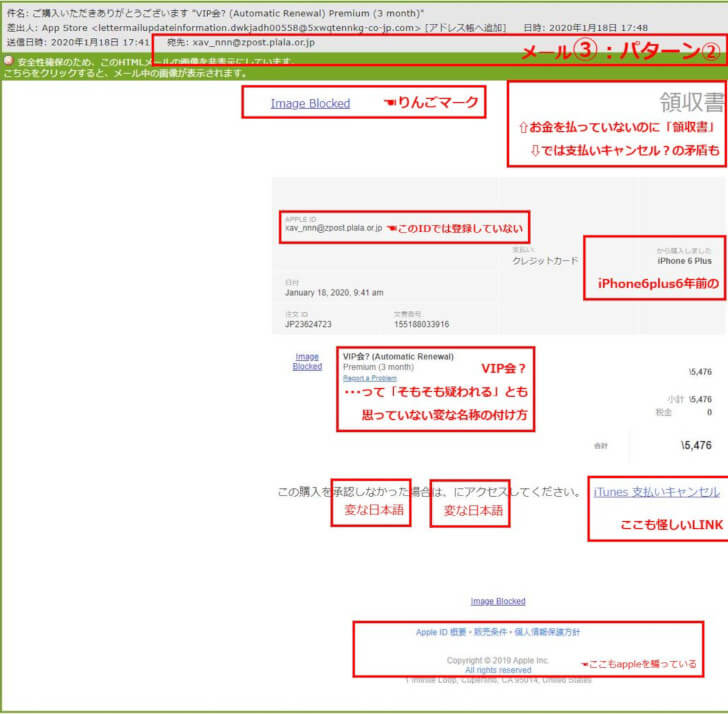Click the total amount \5,476 beside 合計
Viewport: 728px width, 714px height.
tap(696, 445)
